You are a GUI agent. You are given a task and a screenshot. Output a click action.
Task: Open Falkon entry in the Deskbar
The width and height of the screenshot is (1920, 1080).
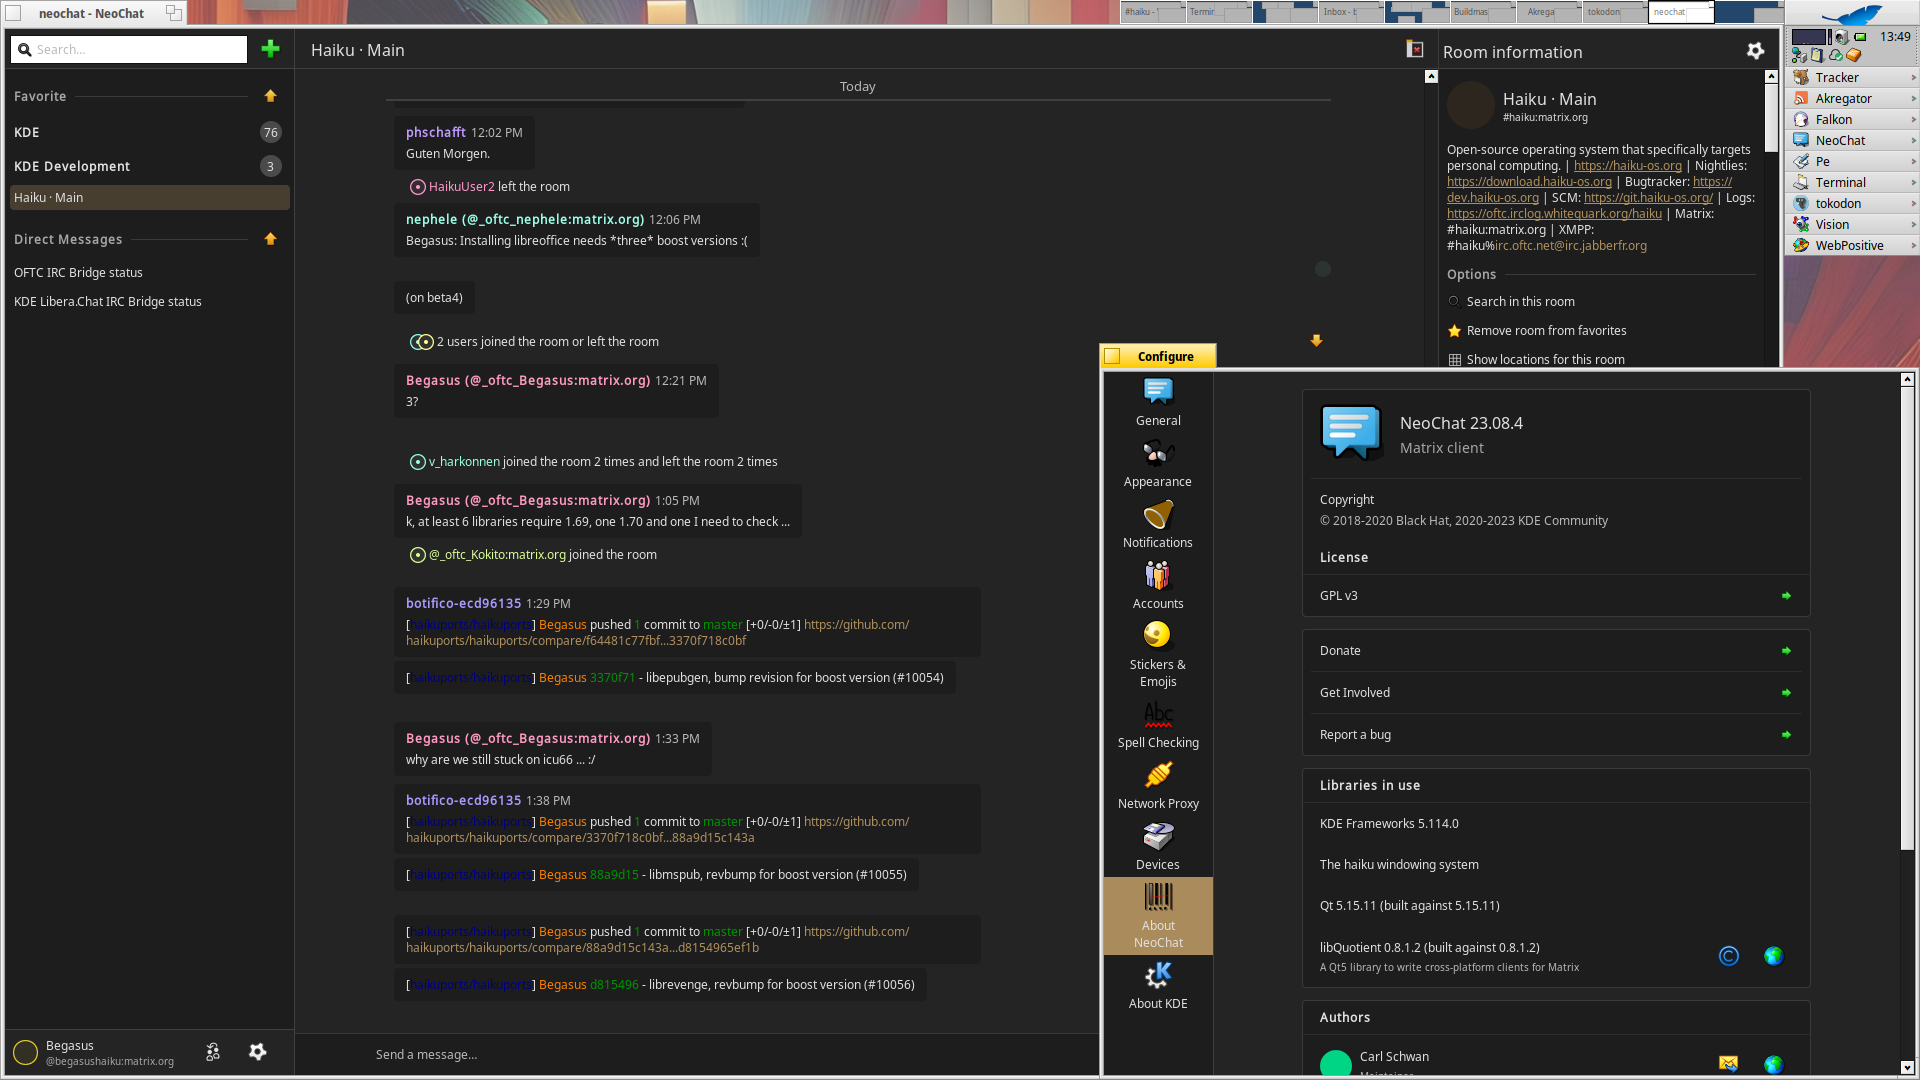pyautogui.click(x=1851, y=120)
